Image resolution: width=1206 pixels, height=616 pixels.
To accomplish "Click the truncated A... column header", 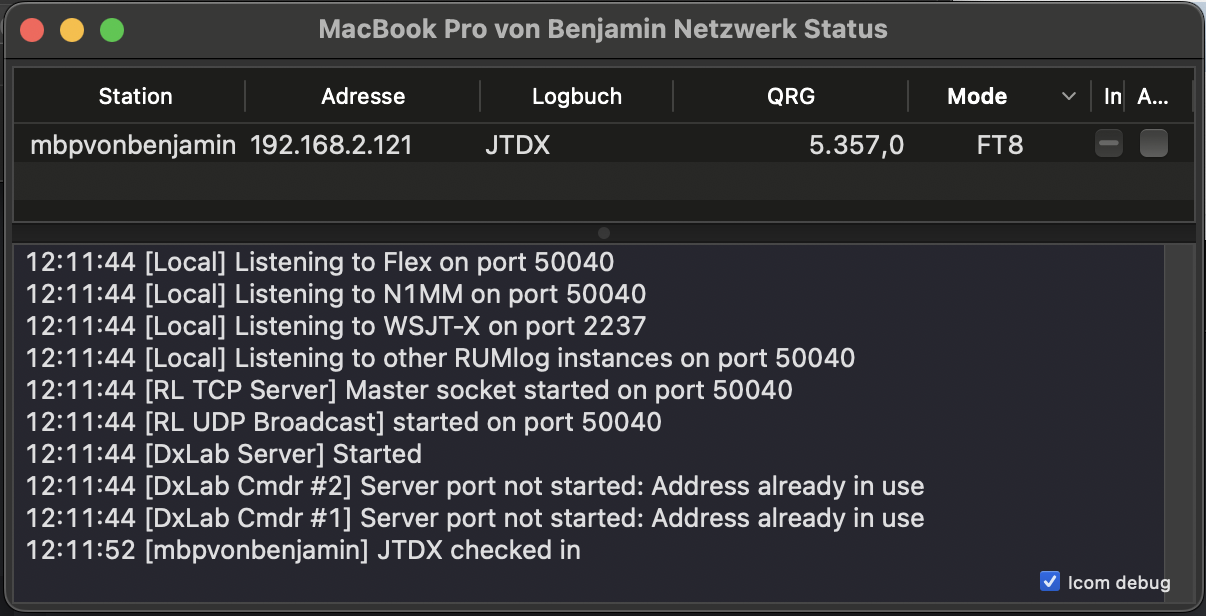I will point(1153,96).
